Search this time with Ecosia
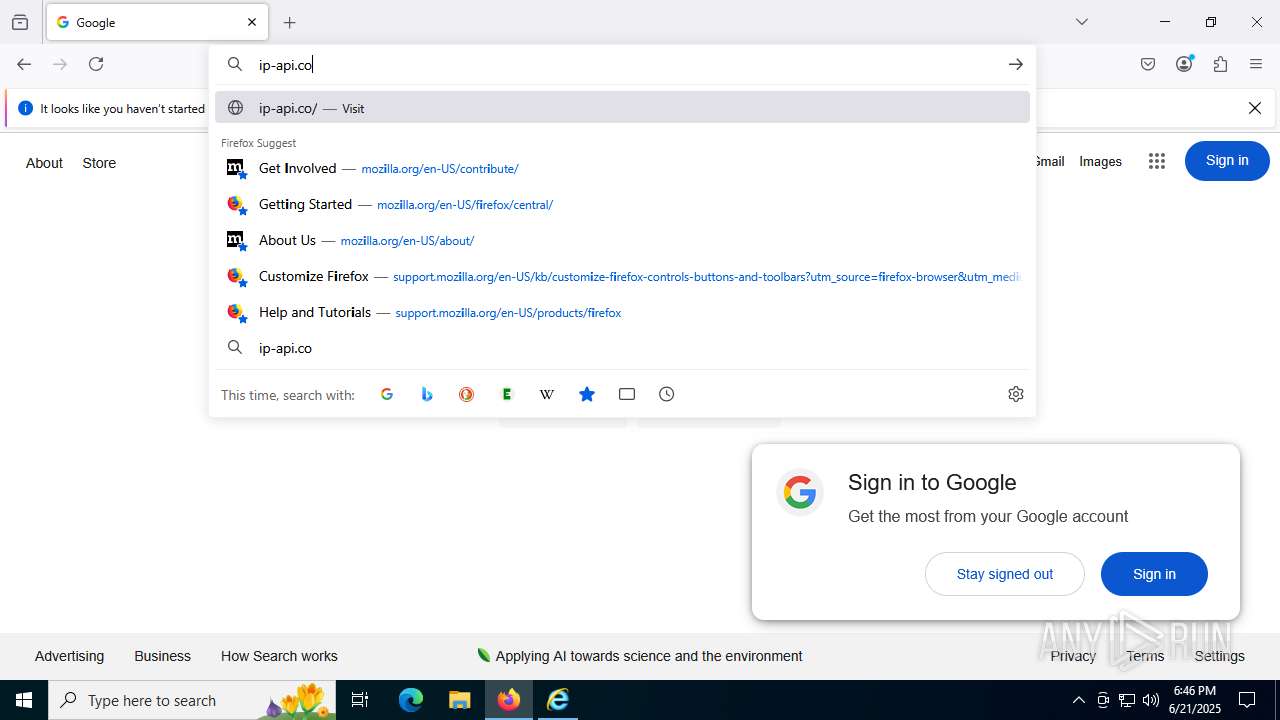 [x=507, y=394]
